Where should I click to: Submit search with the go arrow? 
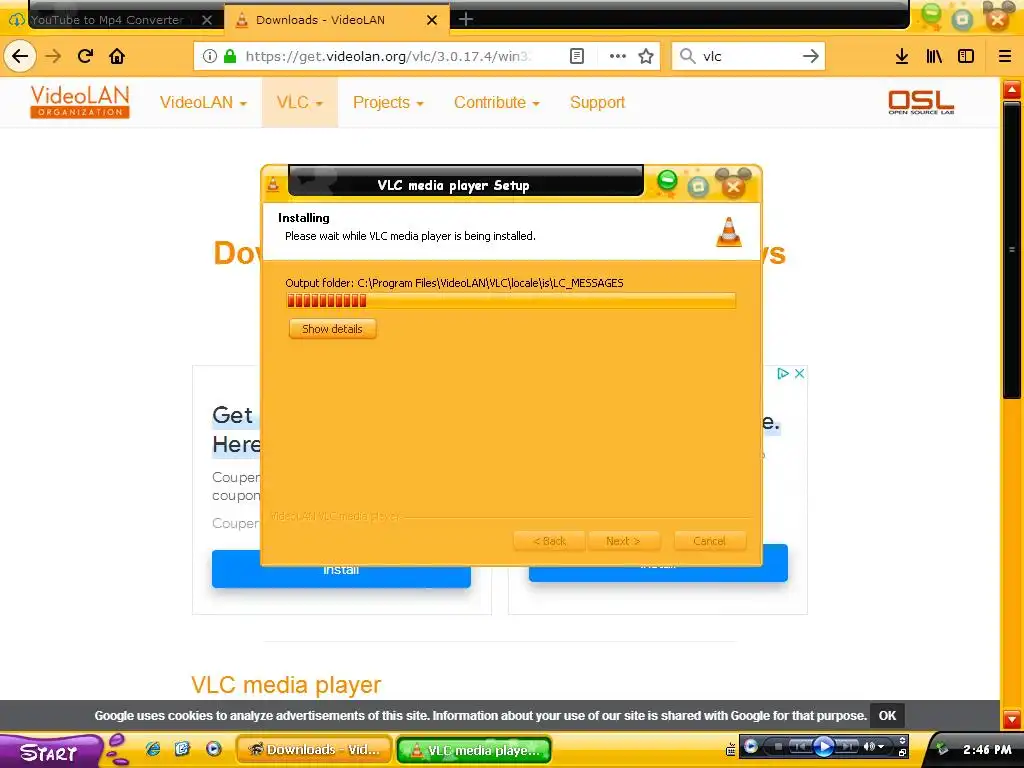(810, 56)
